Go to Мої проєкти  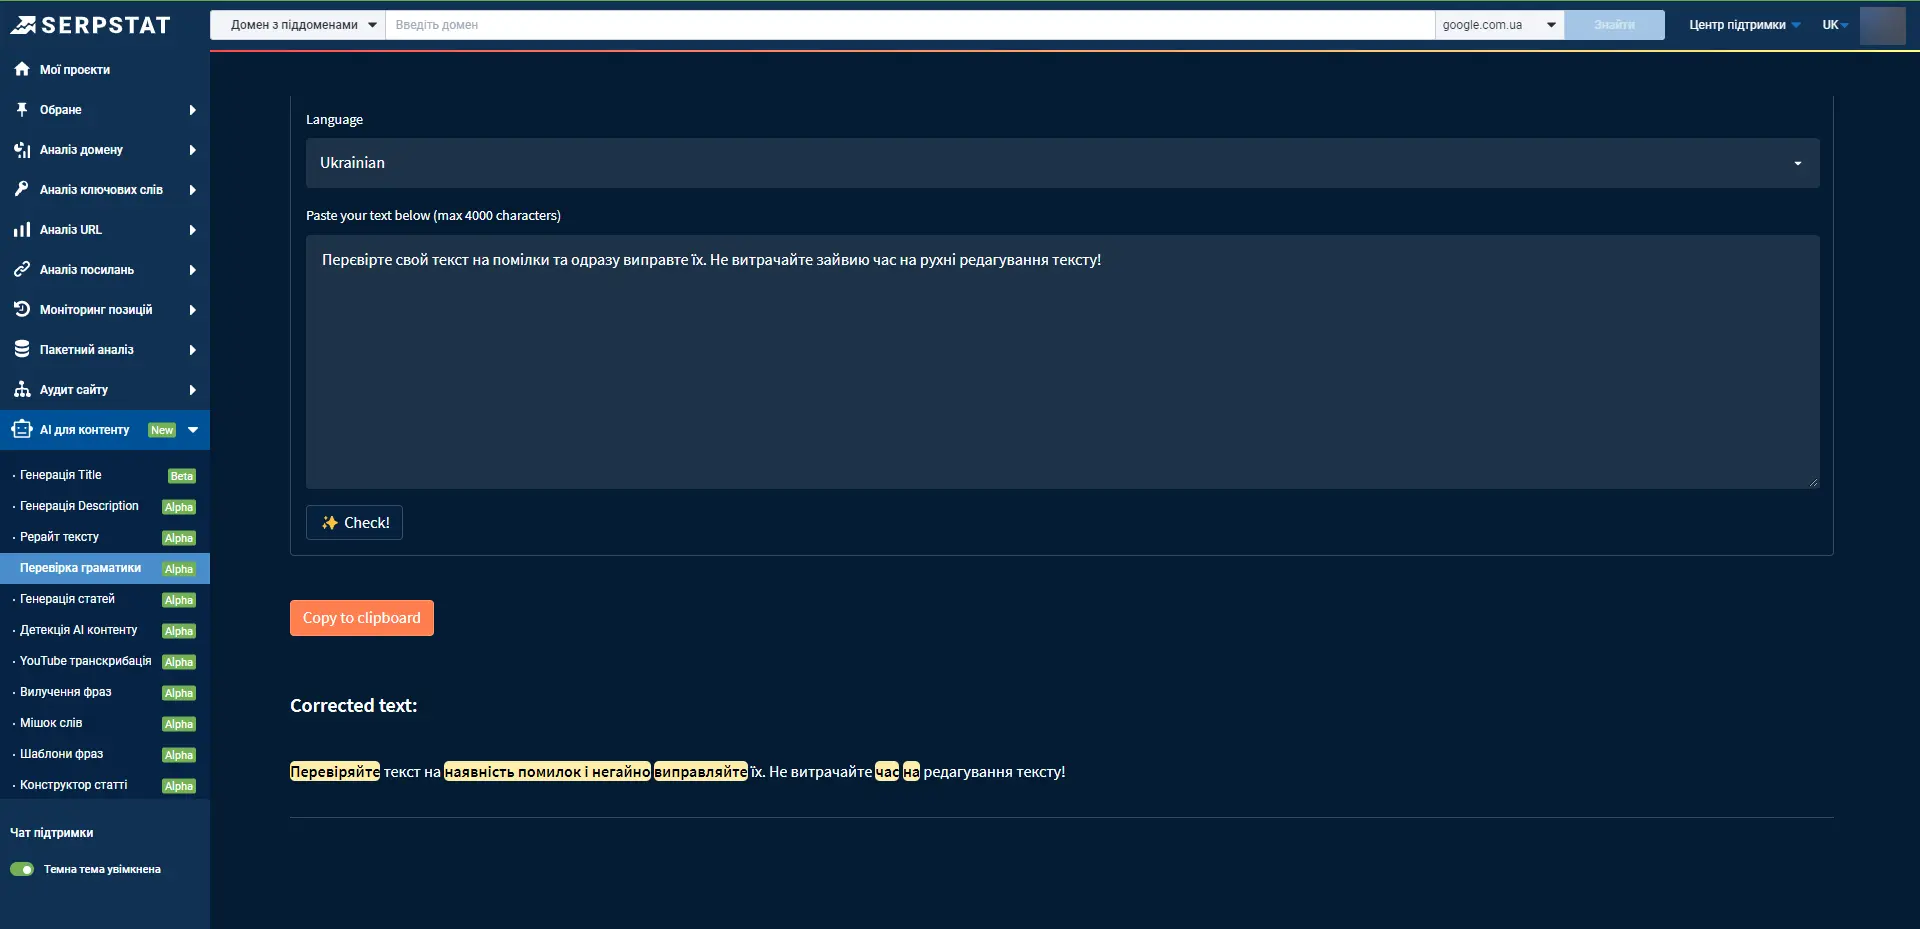75,70
